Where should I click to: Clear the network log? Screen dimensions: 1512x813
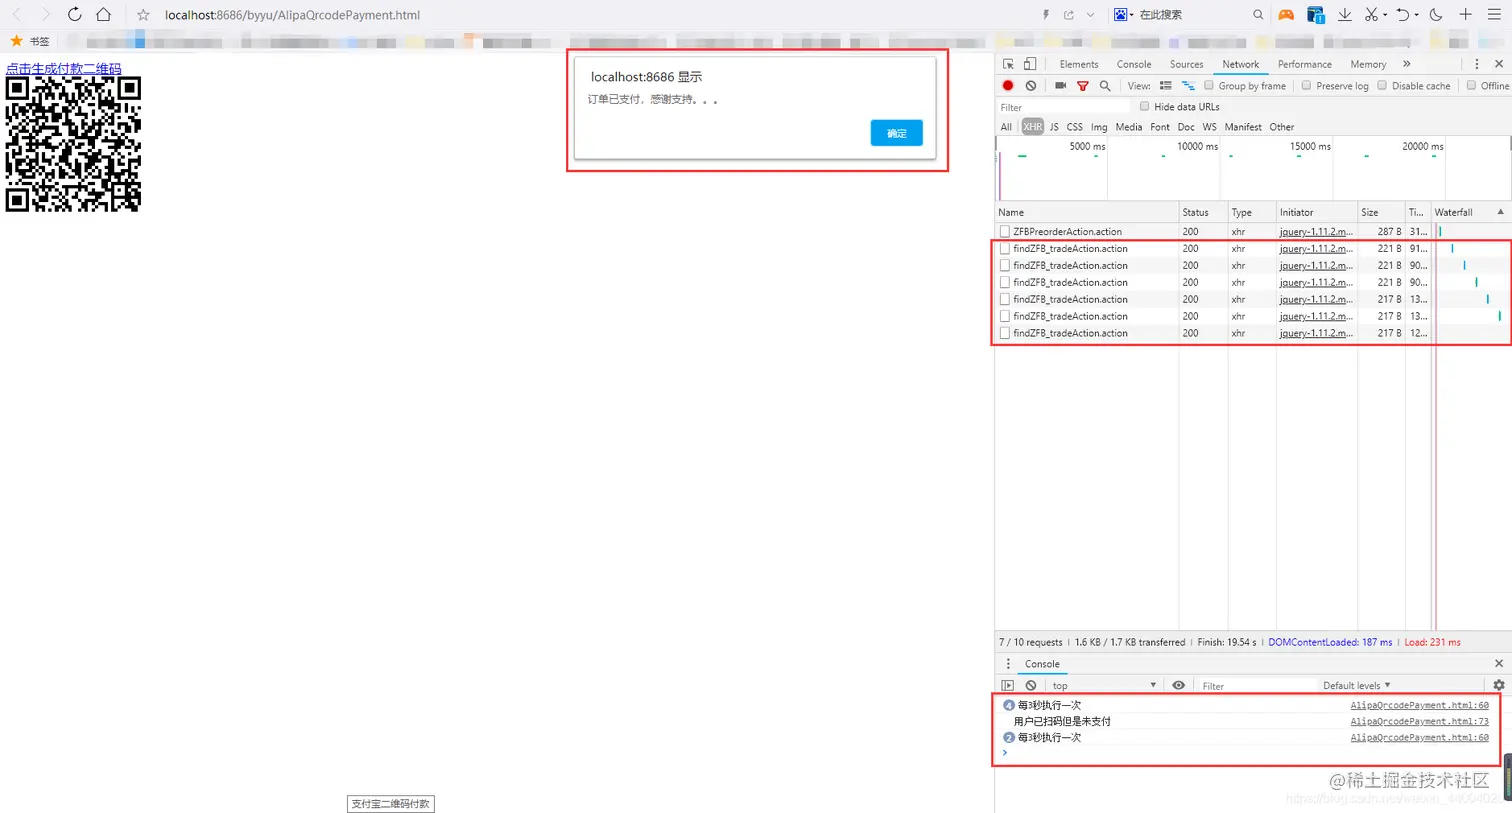[1031, 86]
